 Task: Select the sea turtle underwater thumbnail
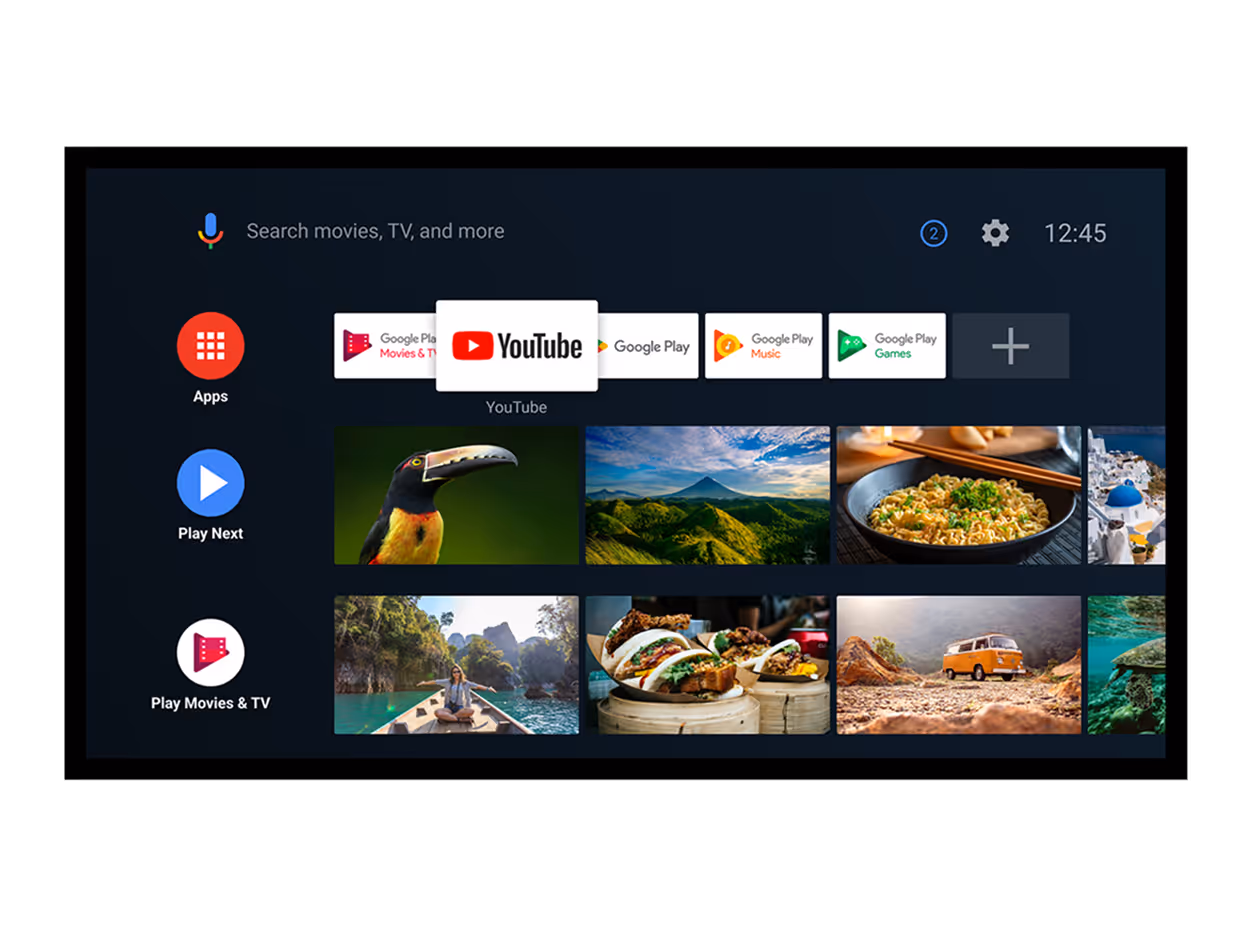click(1126, 665)
